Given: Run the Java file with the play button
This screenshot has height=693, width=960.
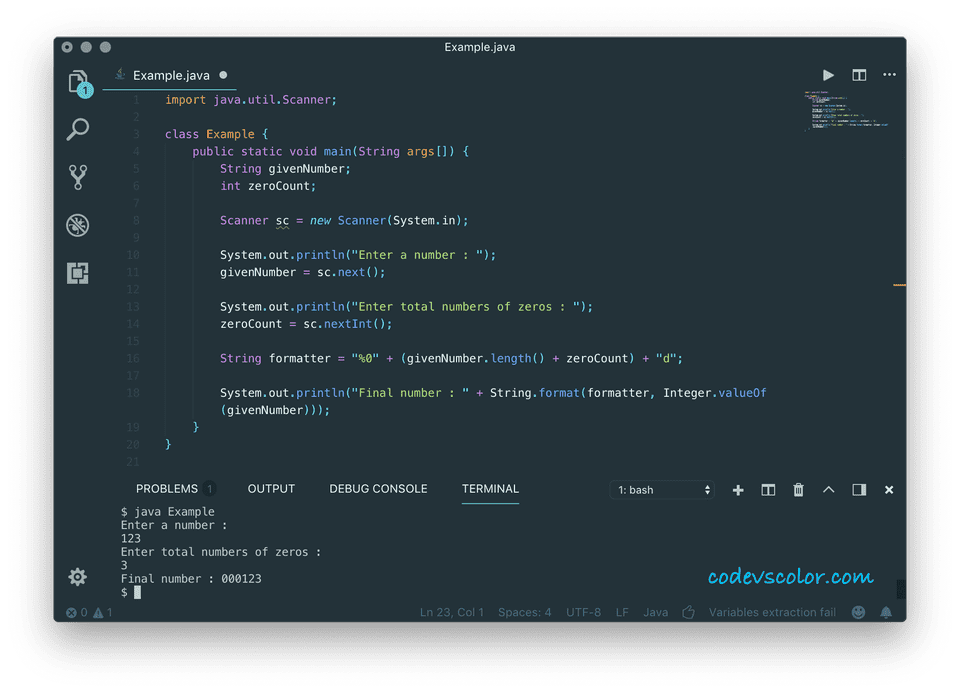Looking at the screenshot, I should point(828,75).
